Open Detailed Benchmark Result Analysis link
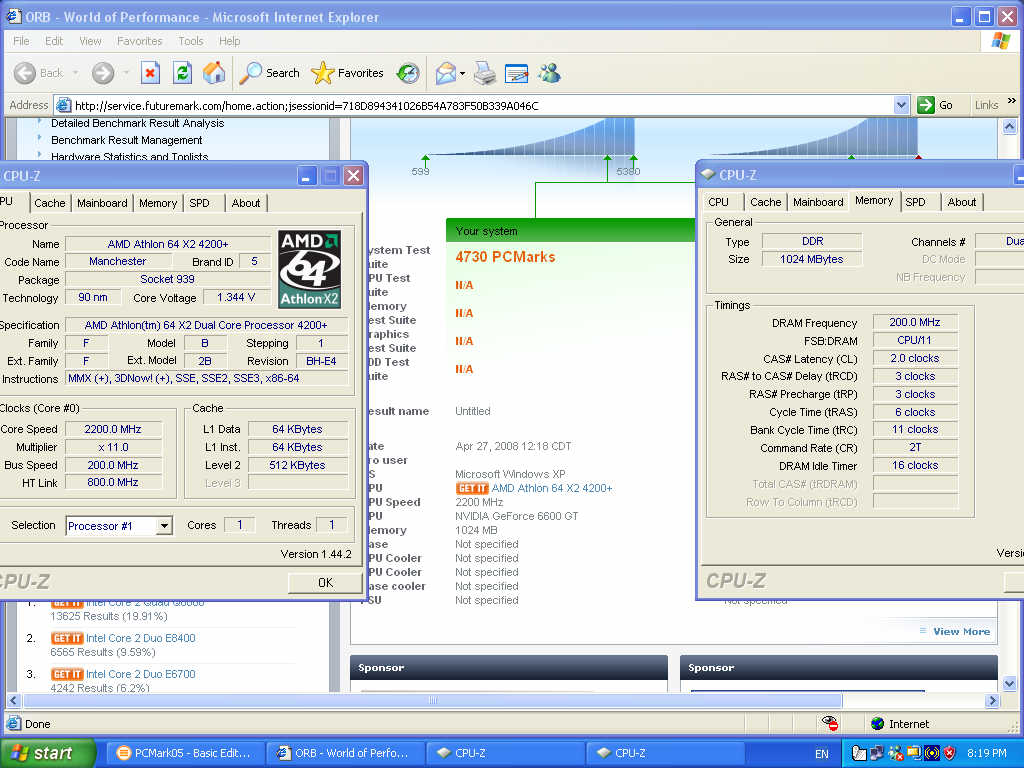 pyautogui.click(x=137, y=123)
